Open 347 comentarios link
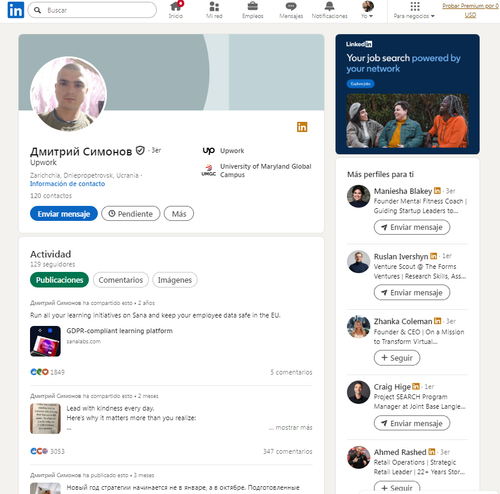This screenshot has height=494, width=500. pos(288,451)
